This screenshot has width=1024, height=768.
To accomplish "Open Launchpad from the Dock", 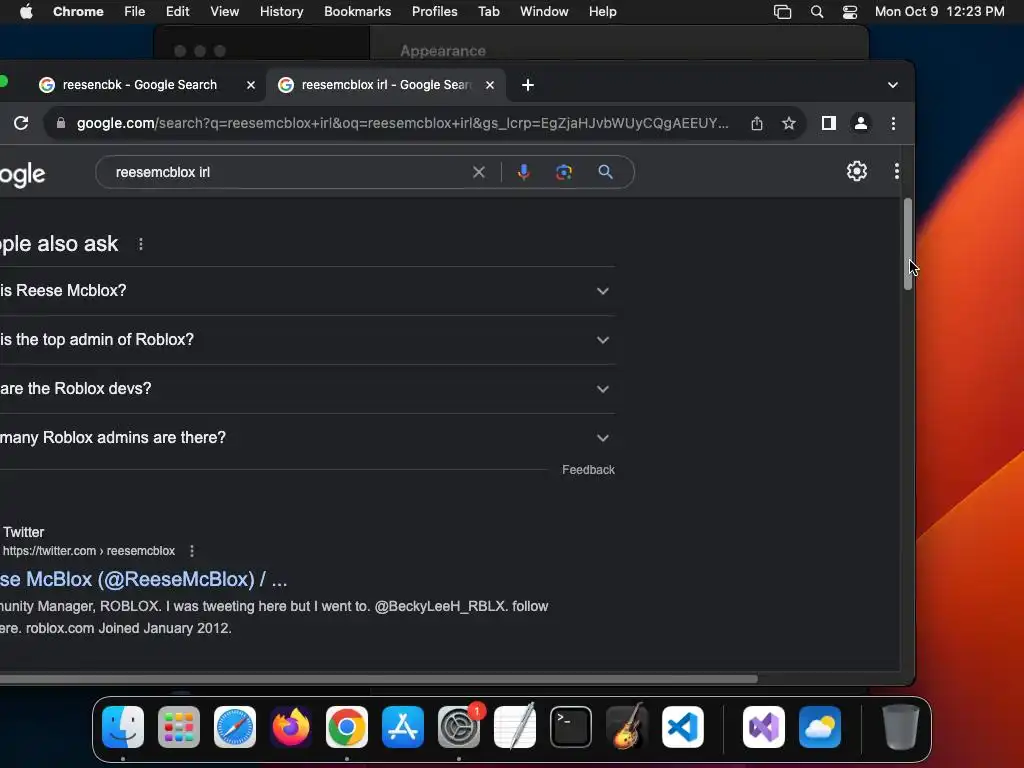I will [x=179, y=727].
